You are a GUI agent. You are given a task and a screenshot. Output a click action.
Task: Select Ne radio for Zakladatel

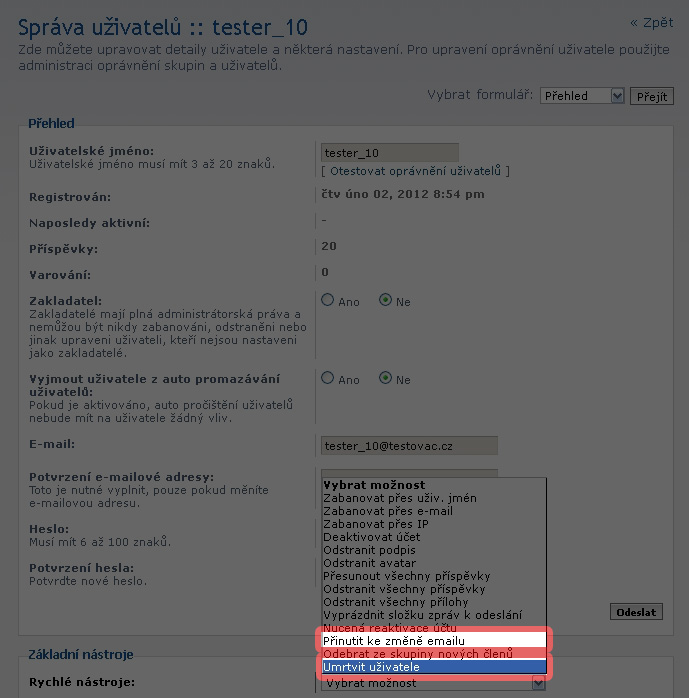pyautogui.click(x=385, y=300)
